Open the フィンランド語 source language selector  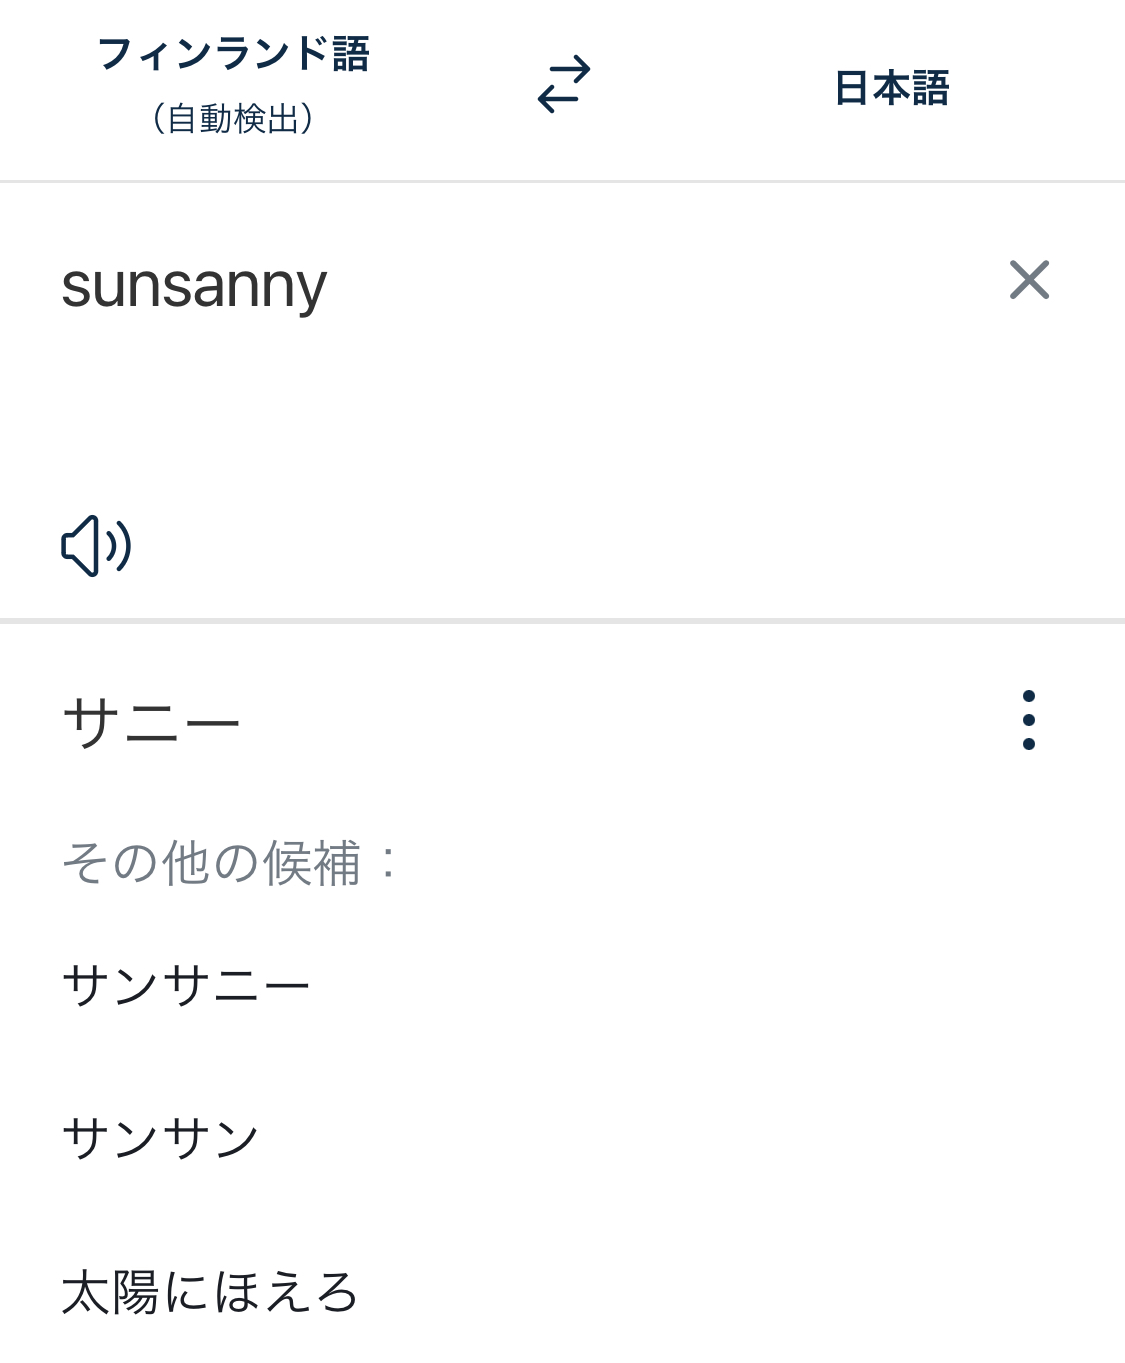tap(233, 55)
